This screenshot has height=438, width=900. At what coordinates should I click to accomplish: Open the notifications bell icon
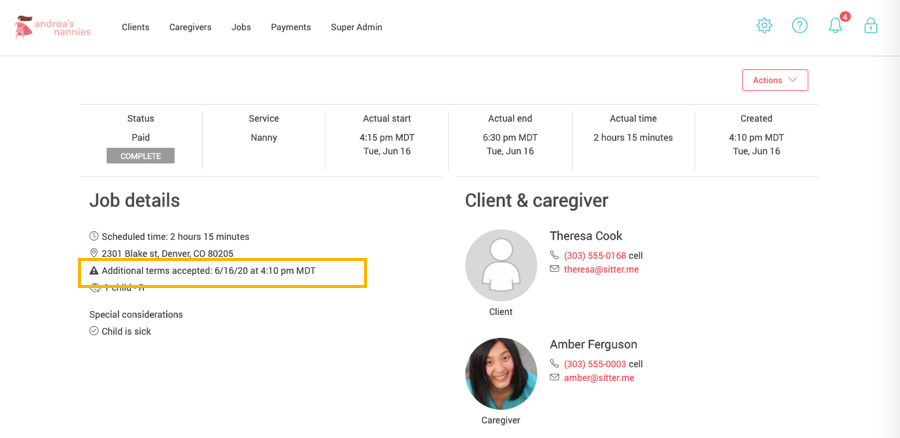click(835, 26)
